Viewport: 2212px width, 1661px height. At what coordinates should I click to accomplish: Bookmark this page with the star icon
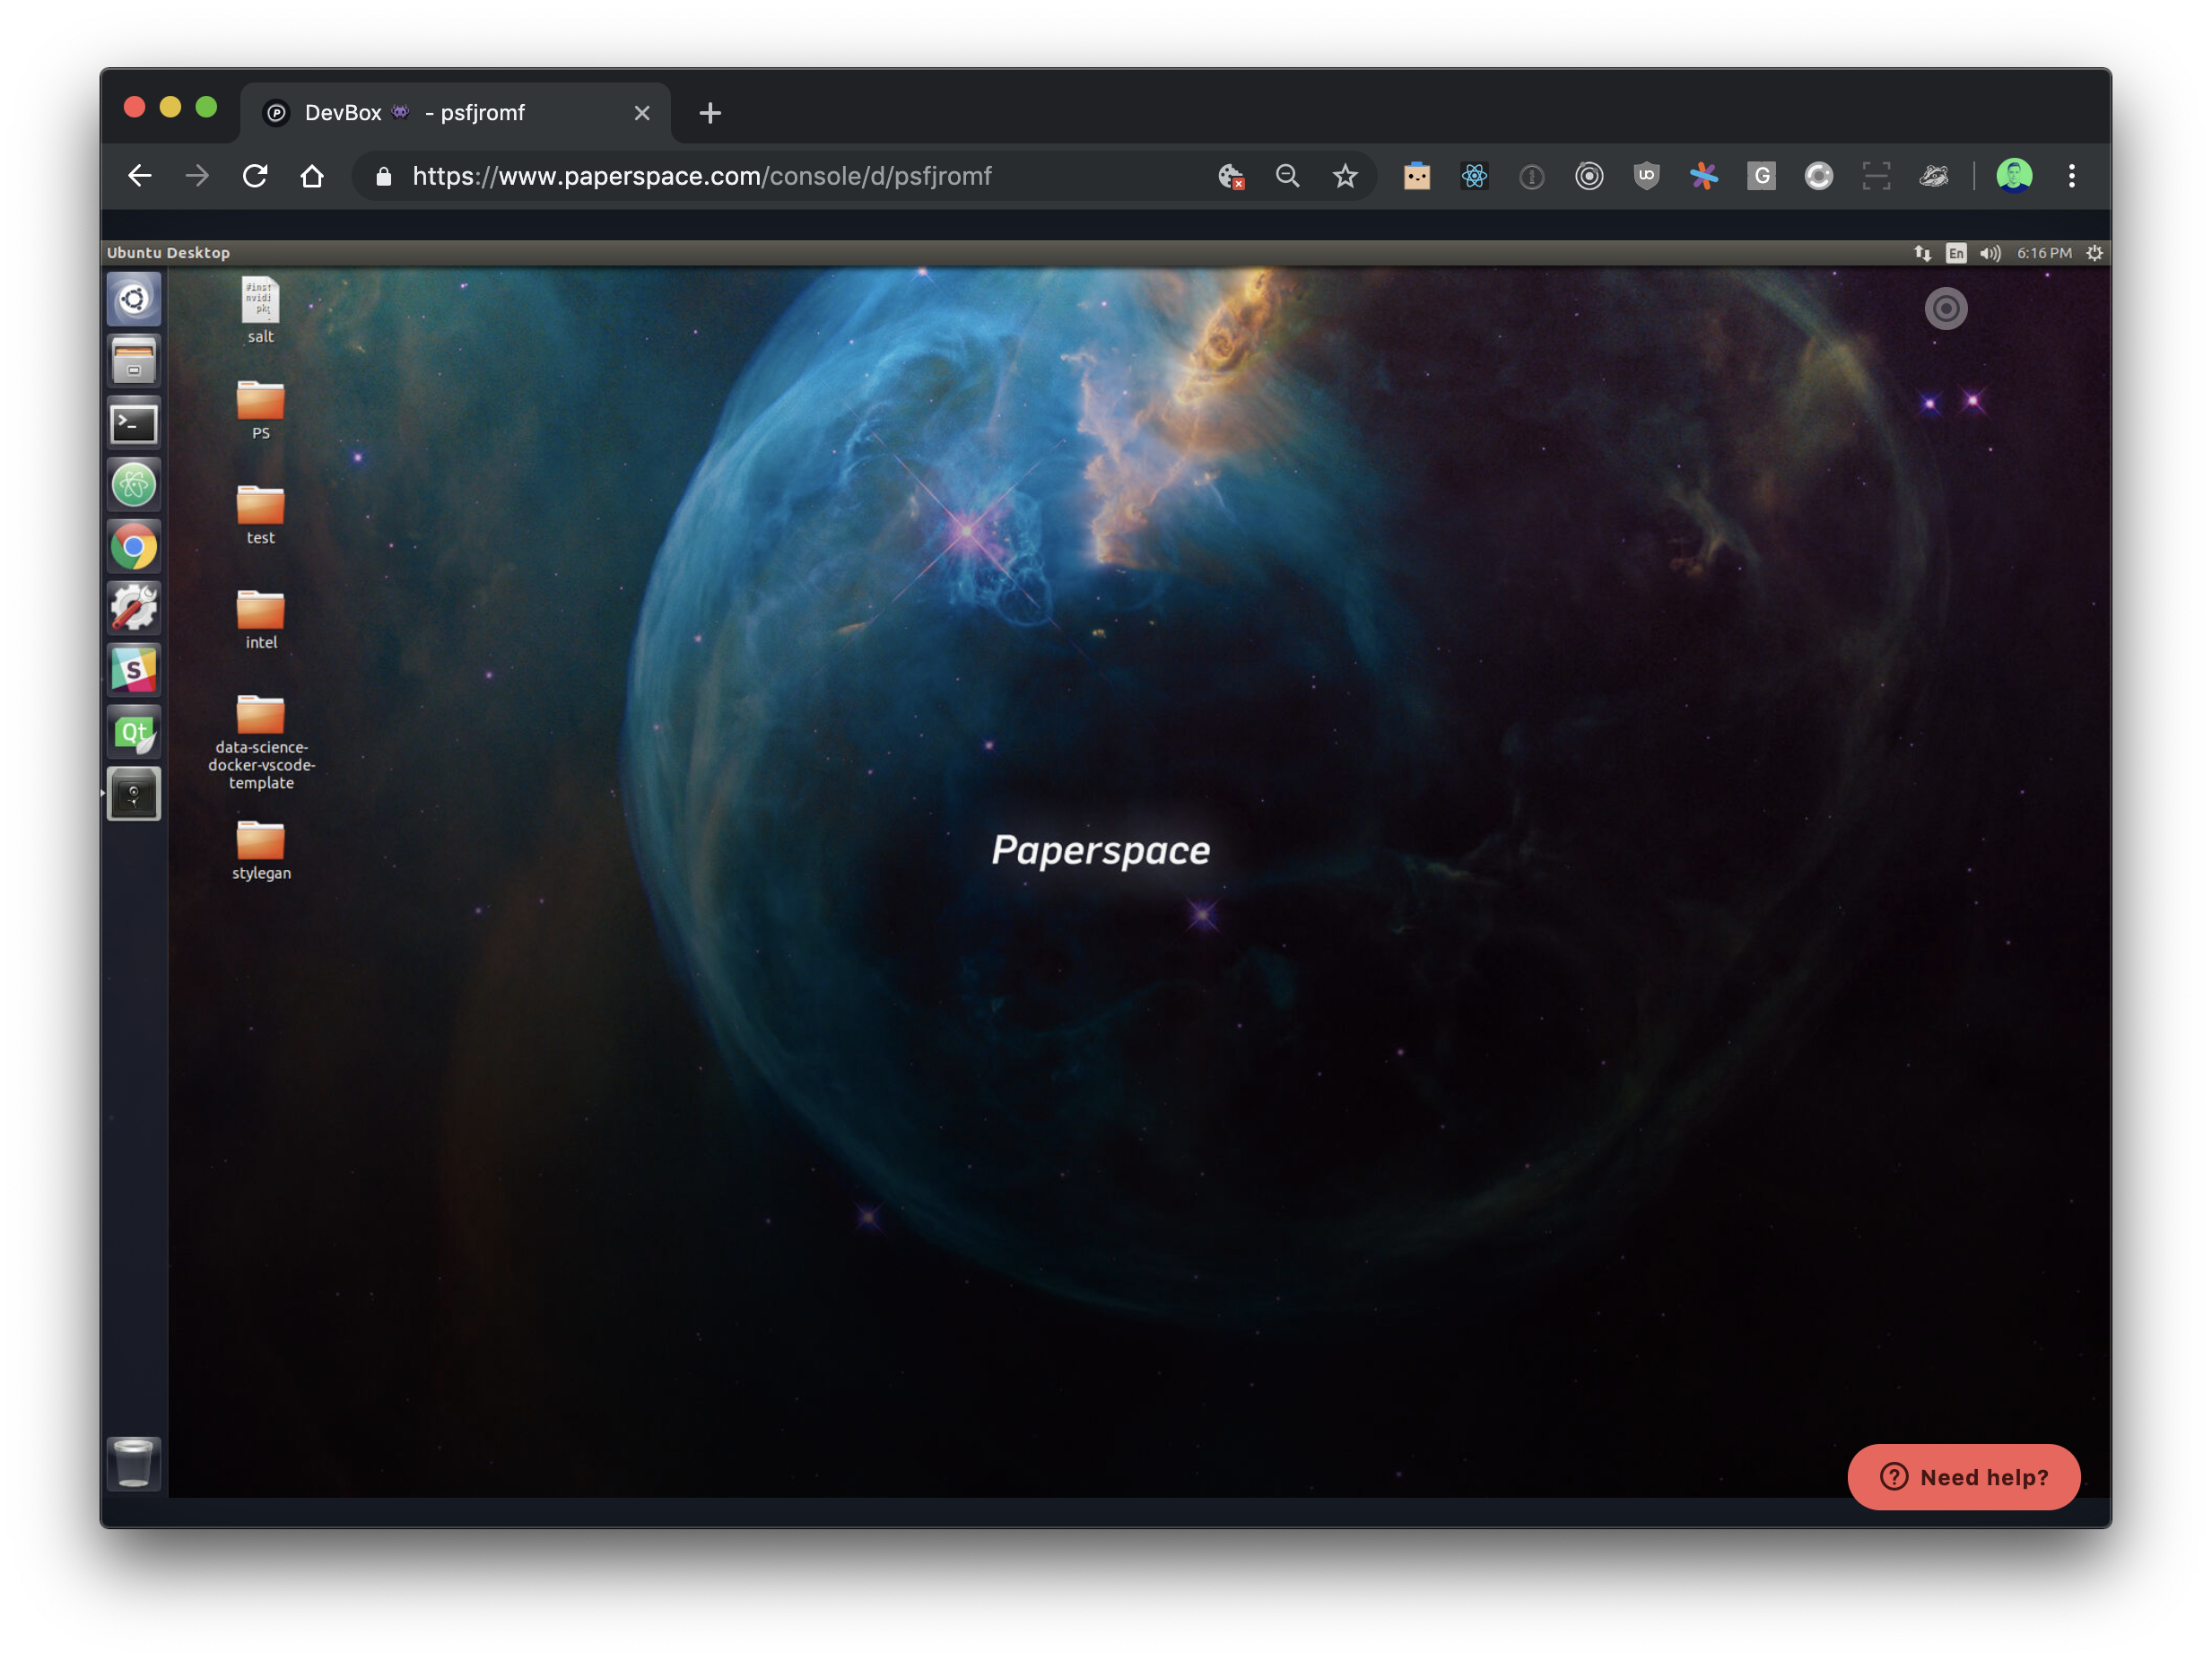tap(1345, 177)
